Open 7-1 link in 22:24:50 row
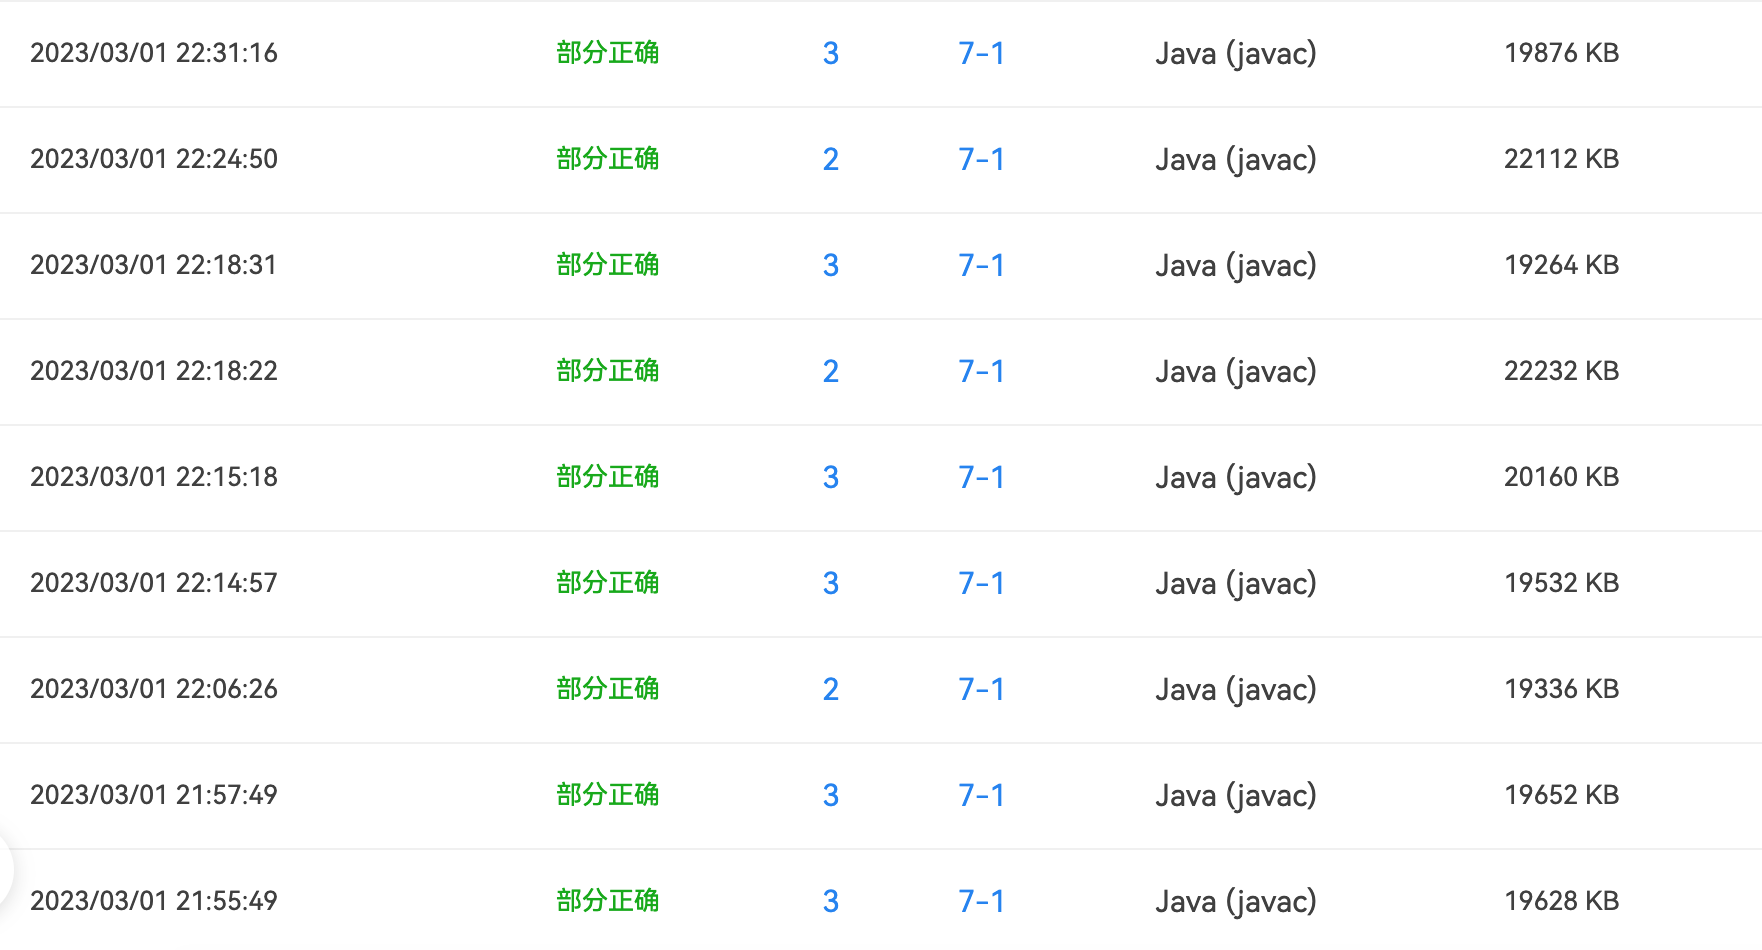The image size is (1762, 950). [x=981, y=159]
